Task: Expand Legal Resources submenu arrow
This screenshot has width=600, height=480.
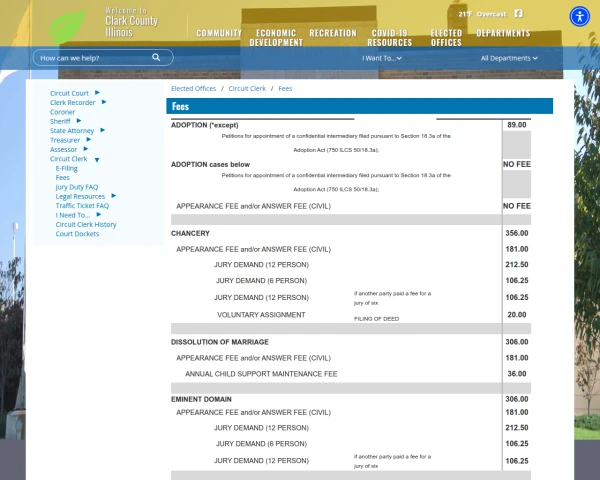Action: point(113,196)
